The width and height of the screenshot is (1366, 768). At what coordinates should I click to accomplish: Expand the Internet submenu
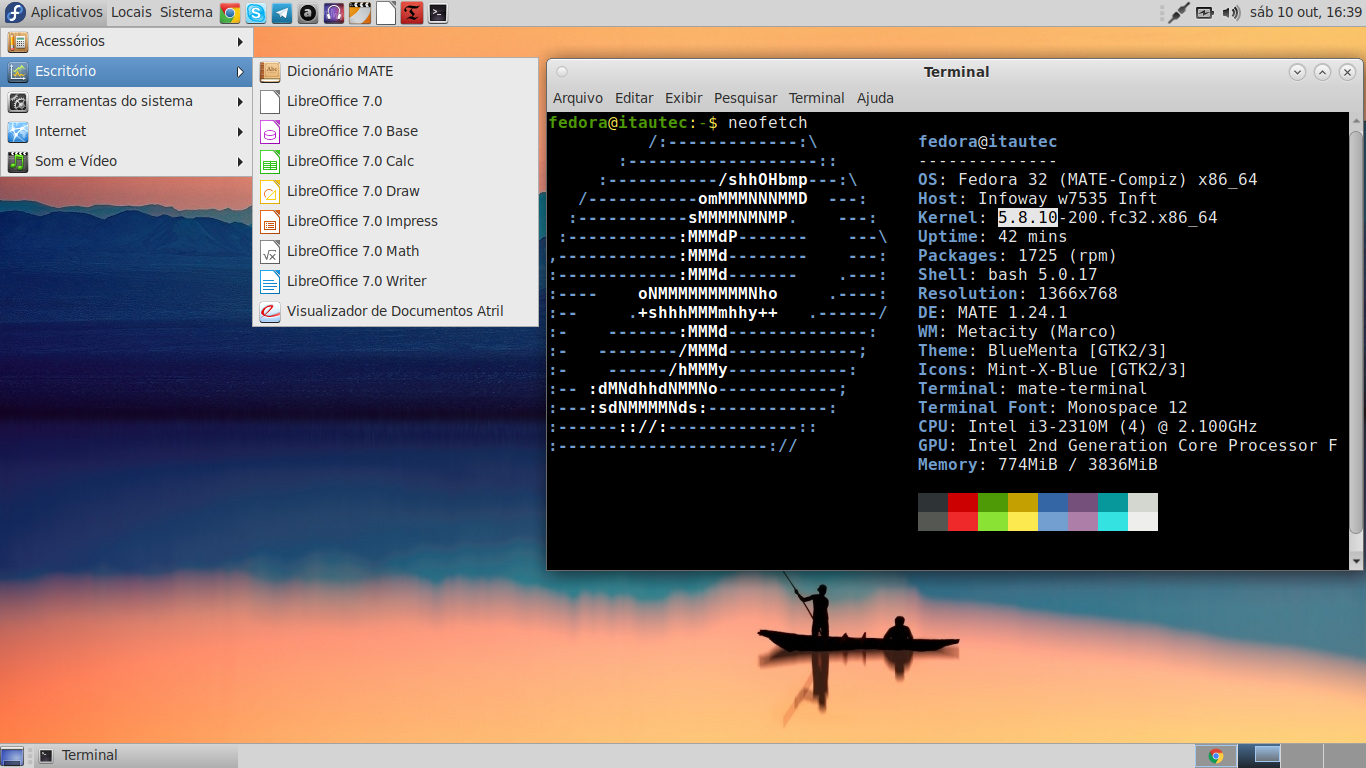pos(126,131)
